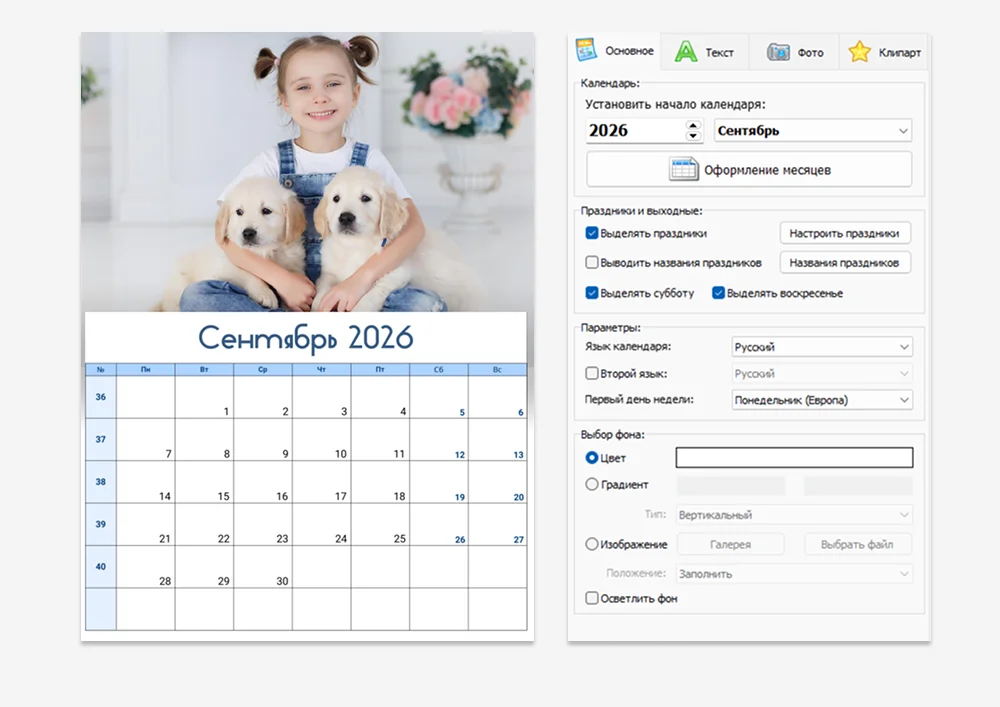Switch to the Текст tab
Screen dimensions: 1000x707
[706, 52]
